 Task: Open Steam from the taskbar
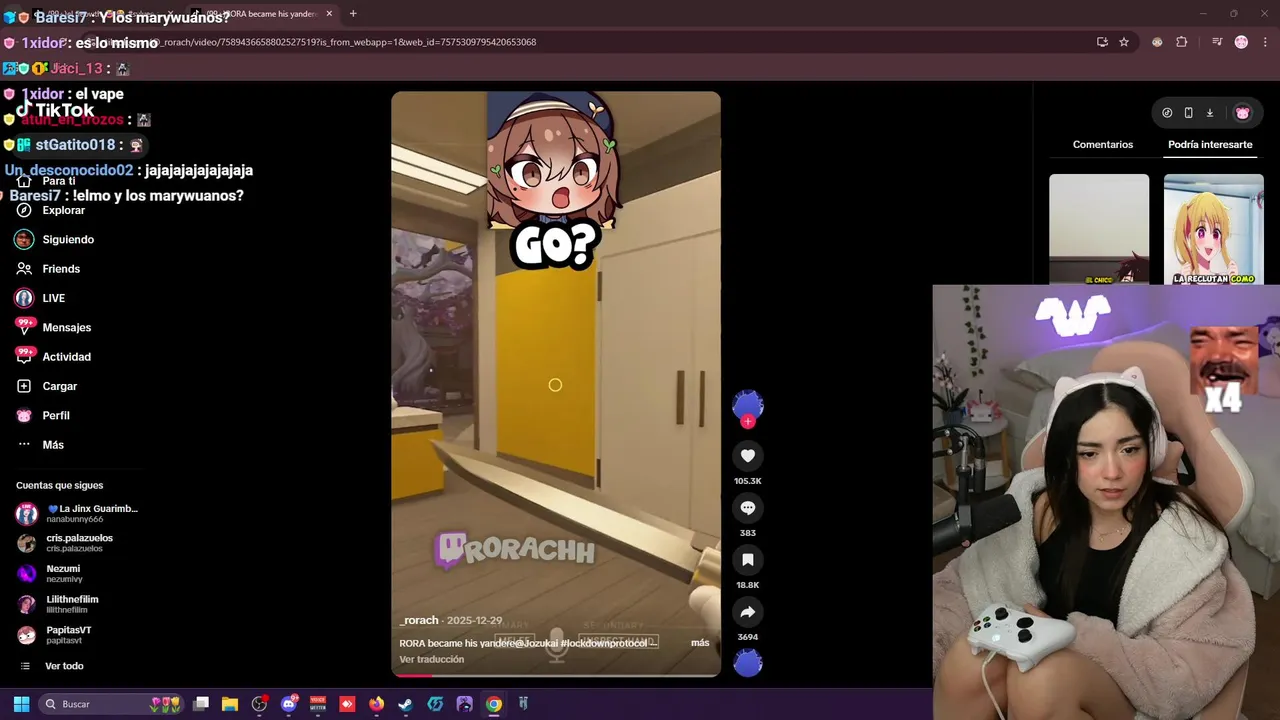click(405, 704)
